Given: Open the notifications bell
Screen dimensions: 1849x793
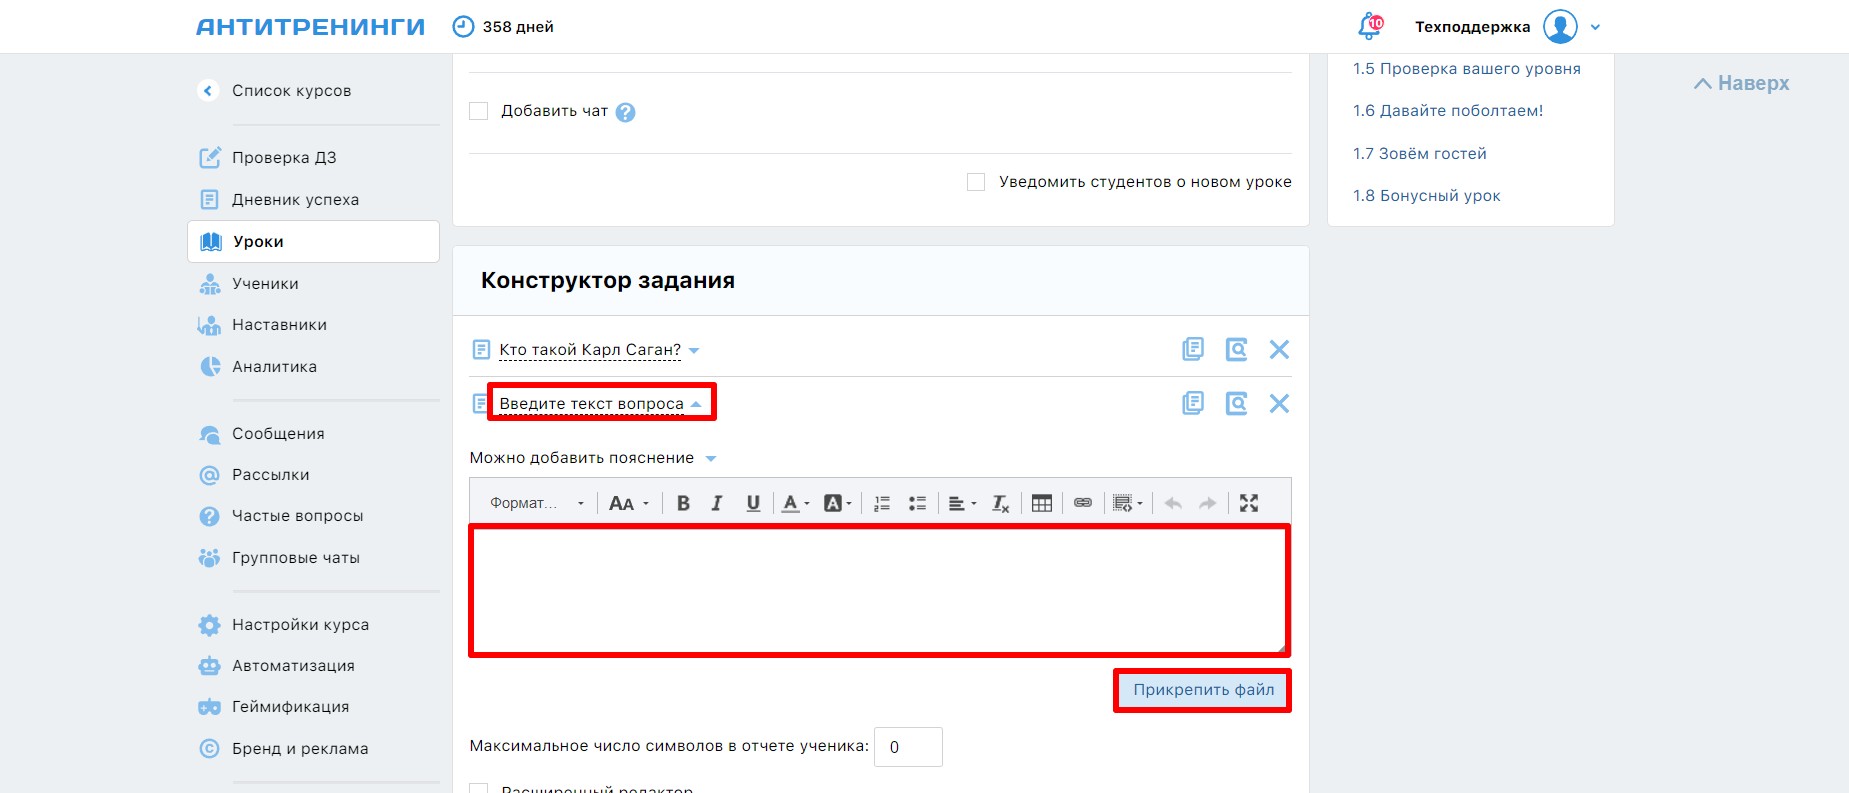Looking at the screenshot, I should pyautogui.click(x=1369, y=27).
